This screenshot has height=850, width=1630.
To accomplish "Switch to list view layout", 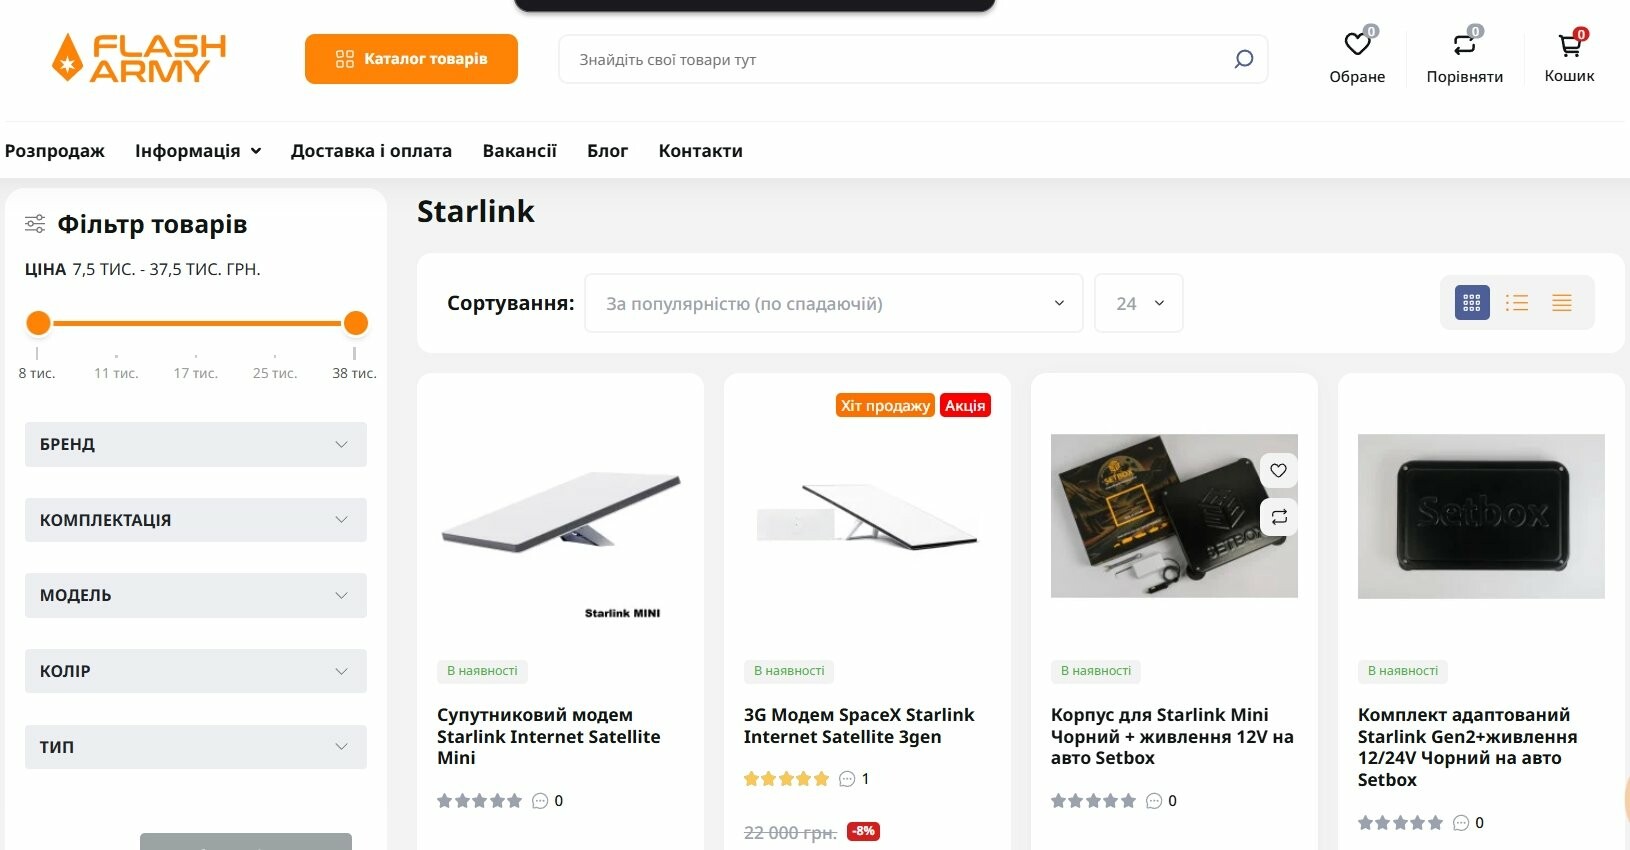I will coord(1517,303).
